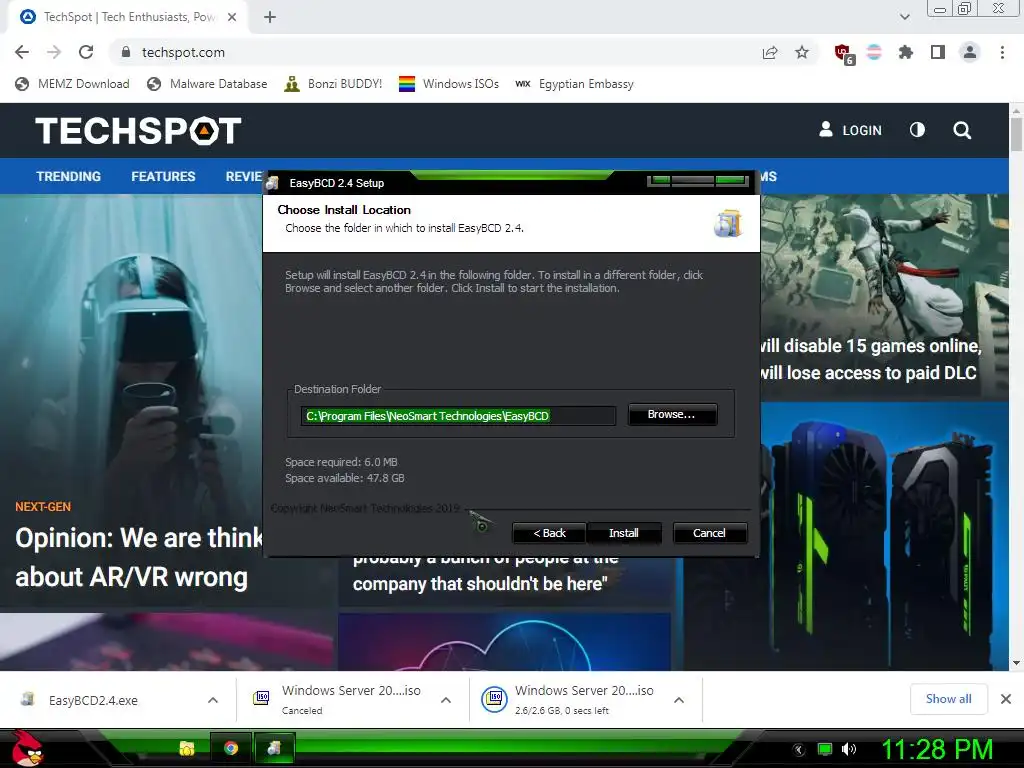
Task: Open the extensions puzzle icon
Action: [x=906, y=52]
